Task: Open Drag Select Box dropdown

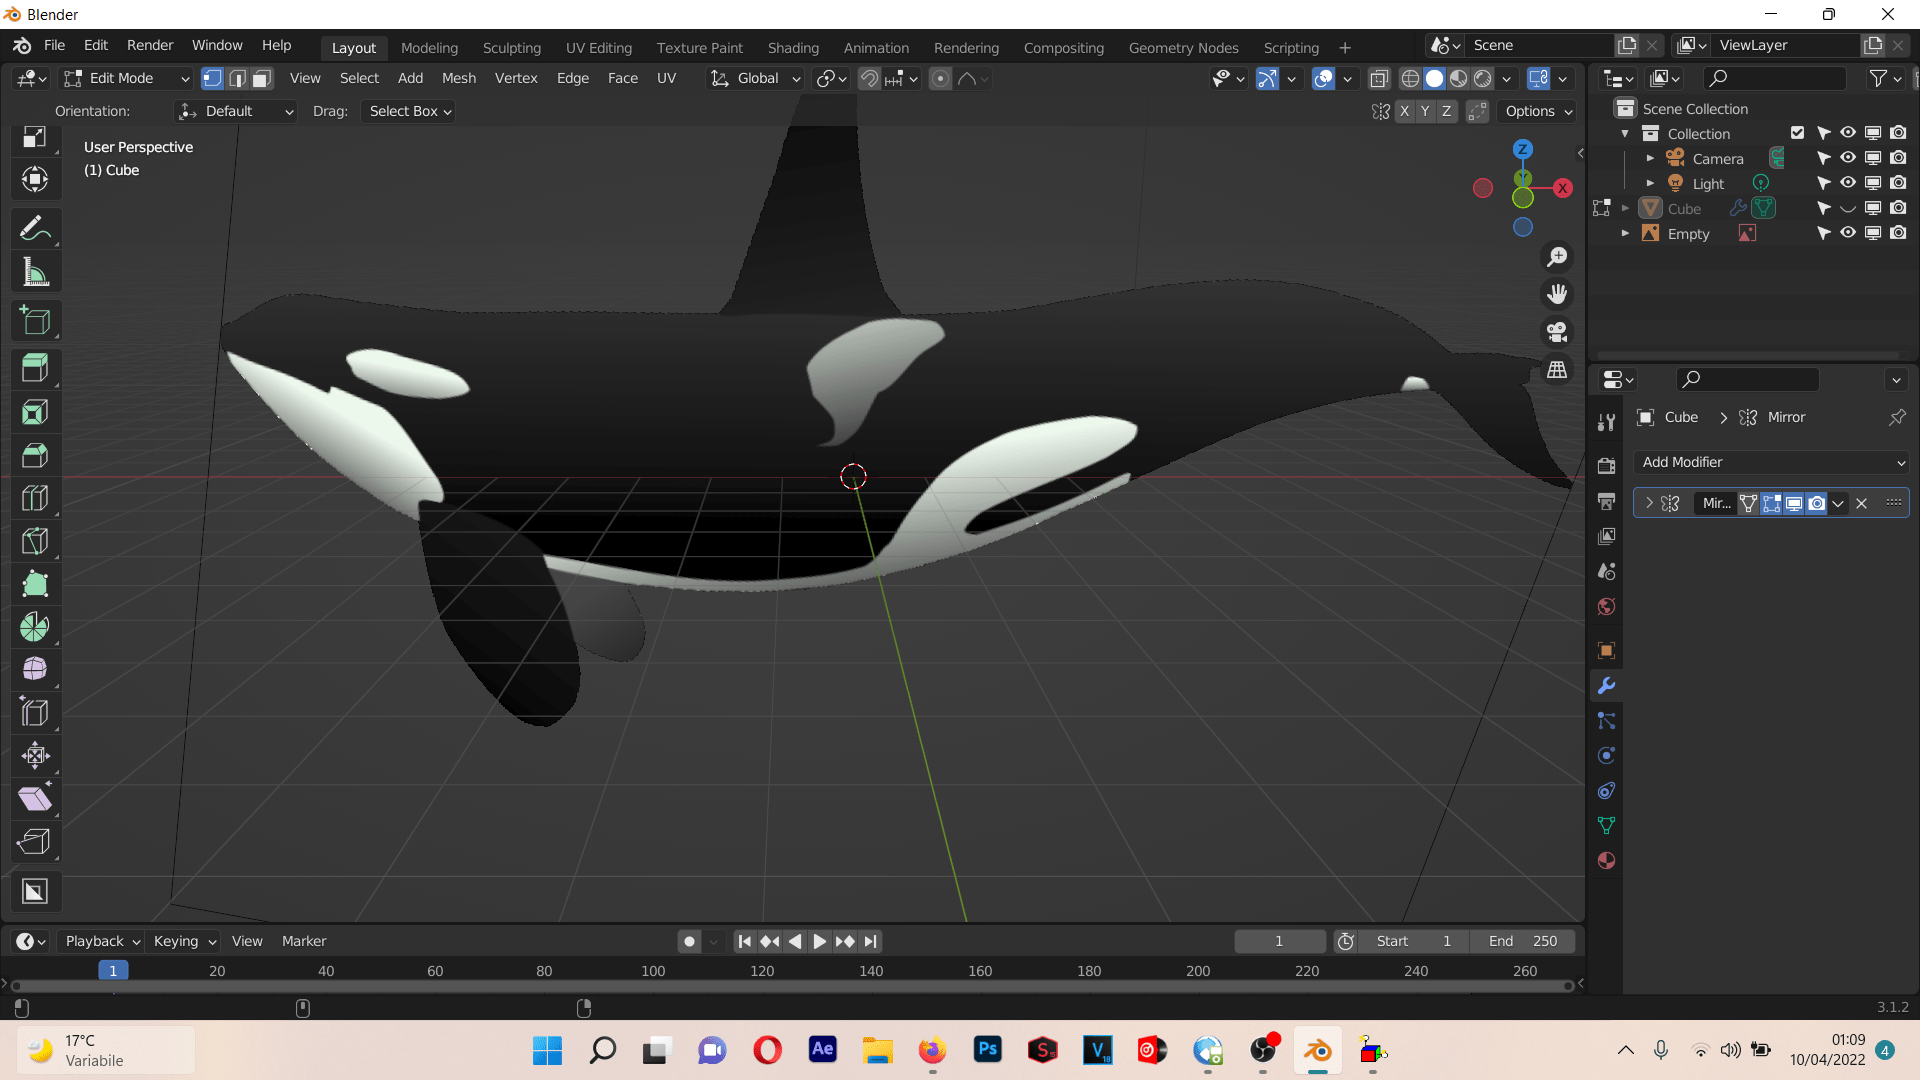Action: 408,111
